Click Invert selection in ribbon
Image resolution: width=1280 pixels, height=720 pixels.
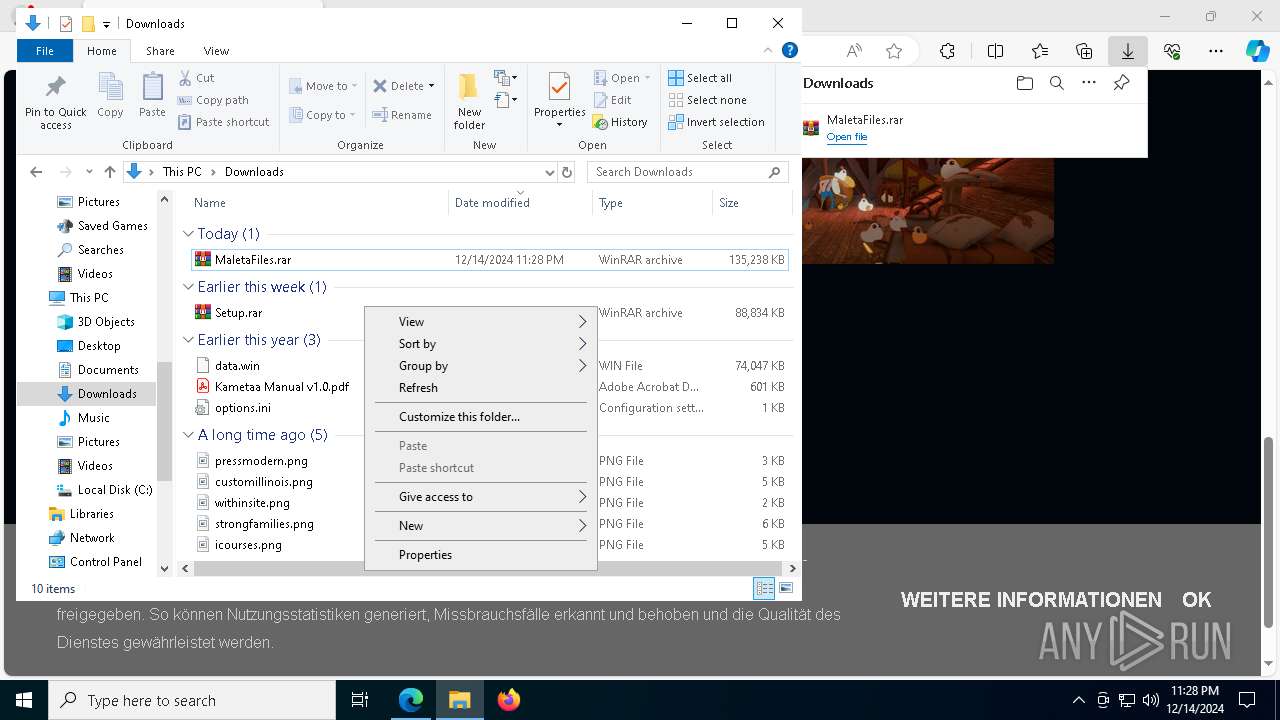tap(716, 122)
